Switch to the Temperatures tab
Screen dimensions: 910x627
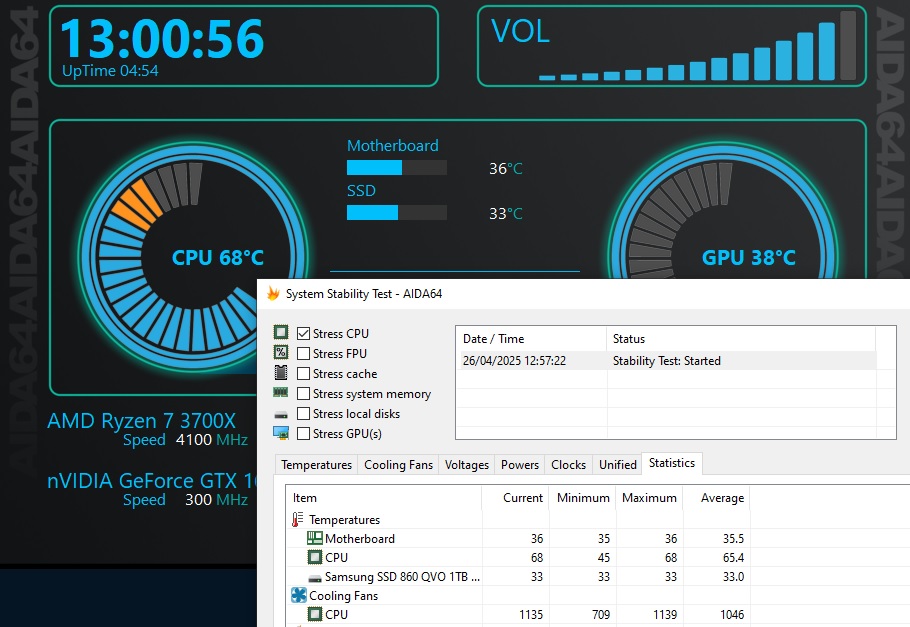(316, 464)
